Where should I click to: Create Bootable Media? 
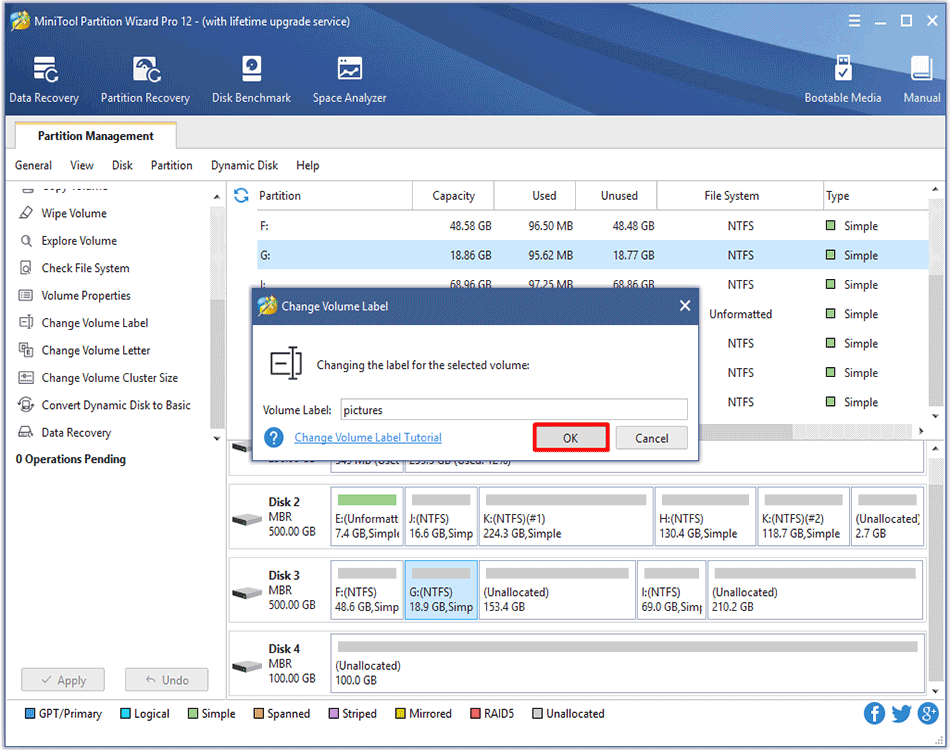(842, 79)
